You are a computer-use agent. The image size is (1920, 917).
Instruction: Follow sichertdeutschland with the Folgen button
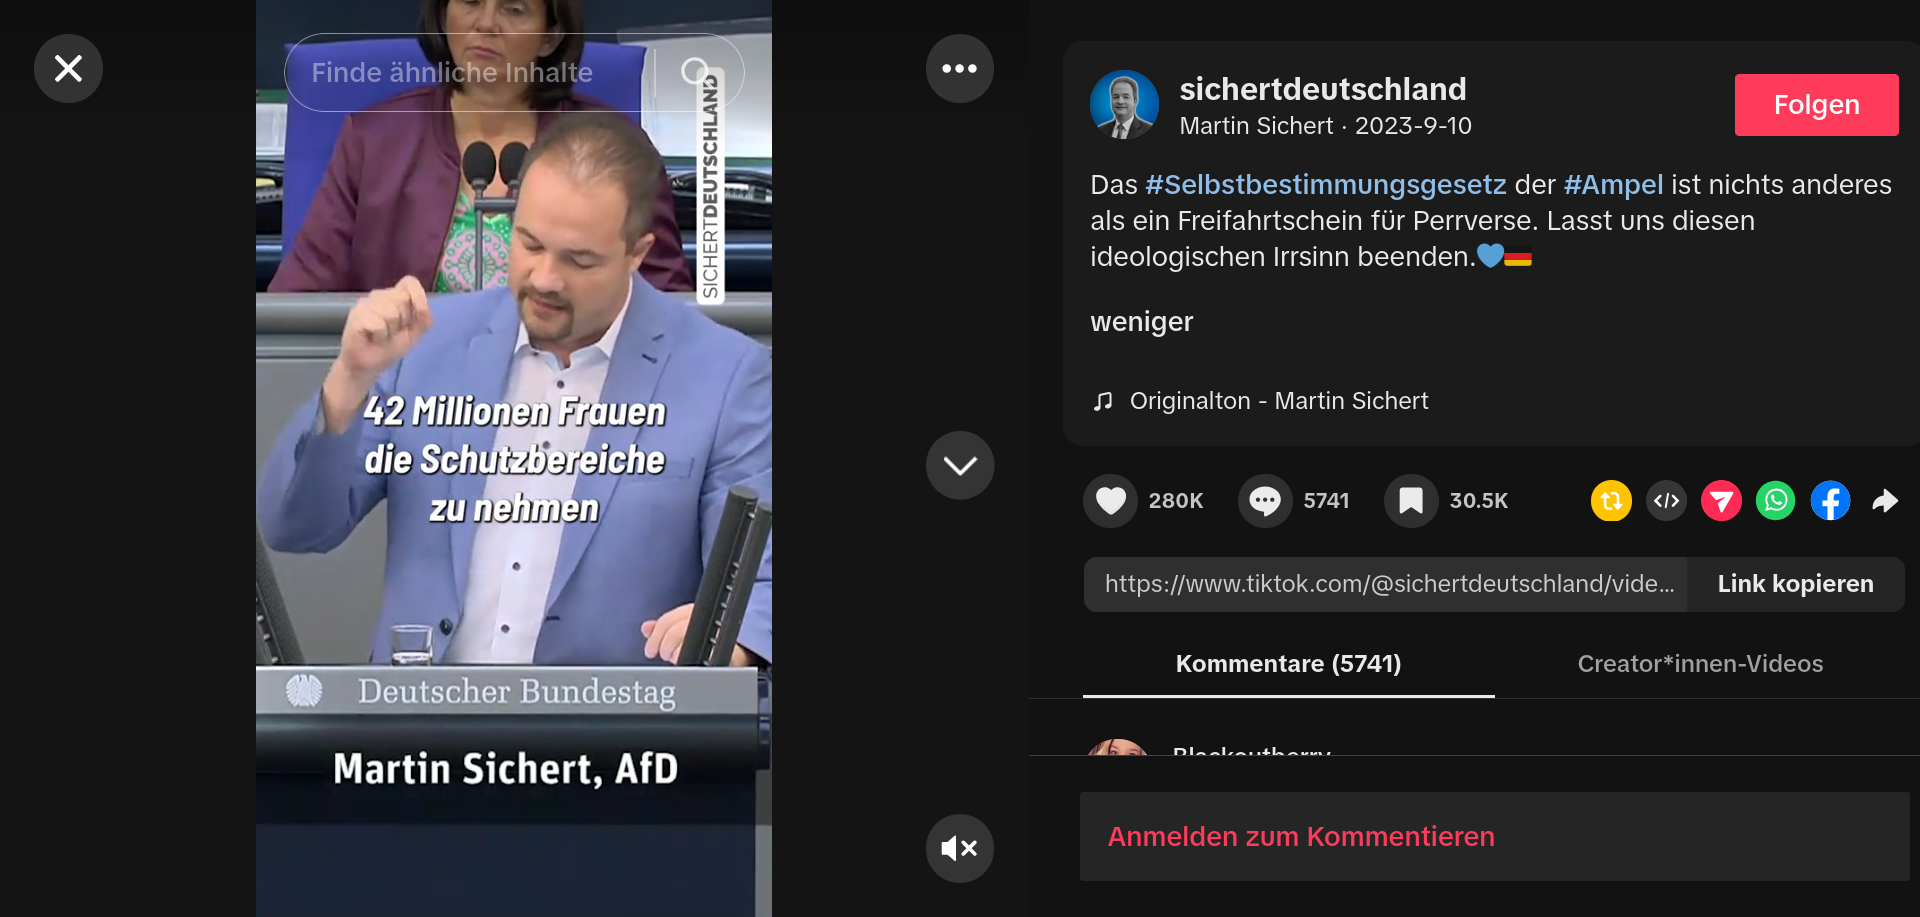click(1816, 105)
